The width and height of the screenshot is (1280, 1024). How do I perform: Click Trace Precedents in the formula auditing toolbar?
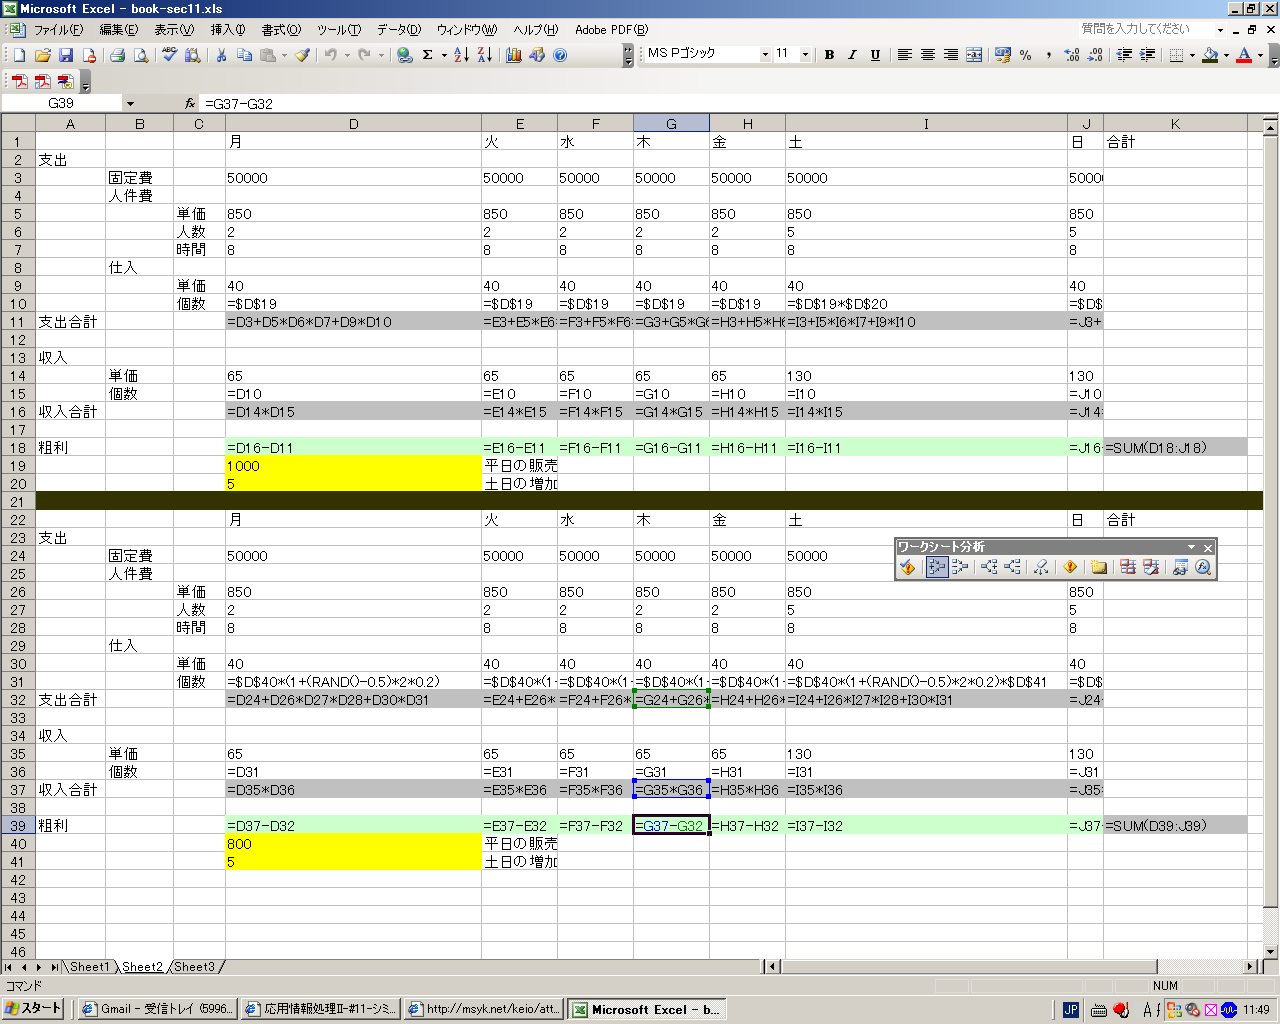937,567
